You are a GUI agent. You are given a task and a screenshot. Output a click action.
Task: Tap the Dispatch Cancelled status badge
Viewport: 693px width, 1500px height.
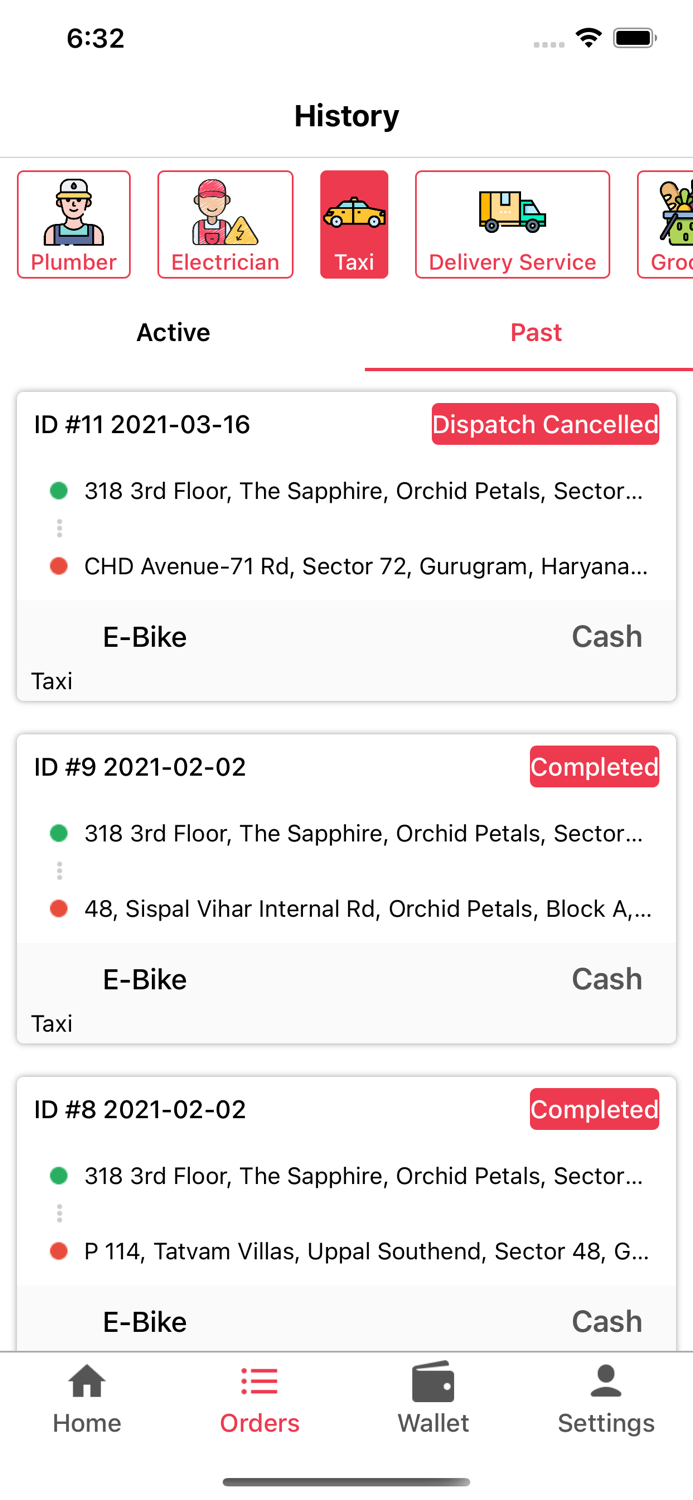tap(545, 424)
